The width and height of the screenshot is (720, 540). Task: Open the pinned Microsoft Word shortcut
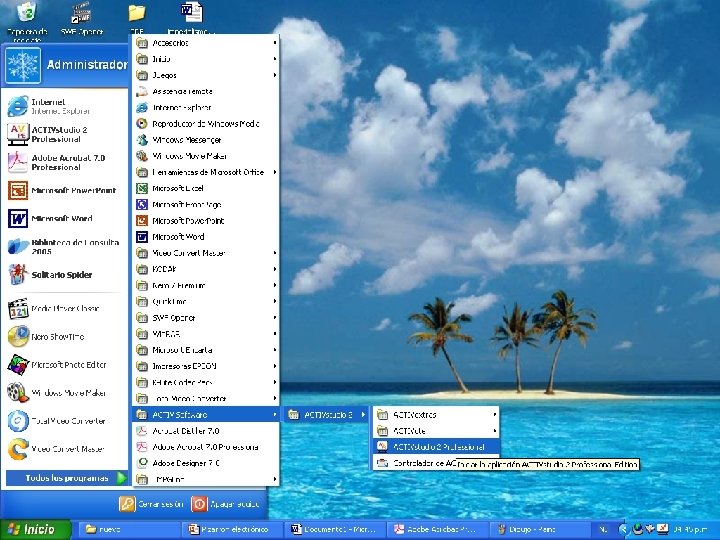click(x=65, y=218)
